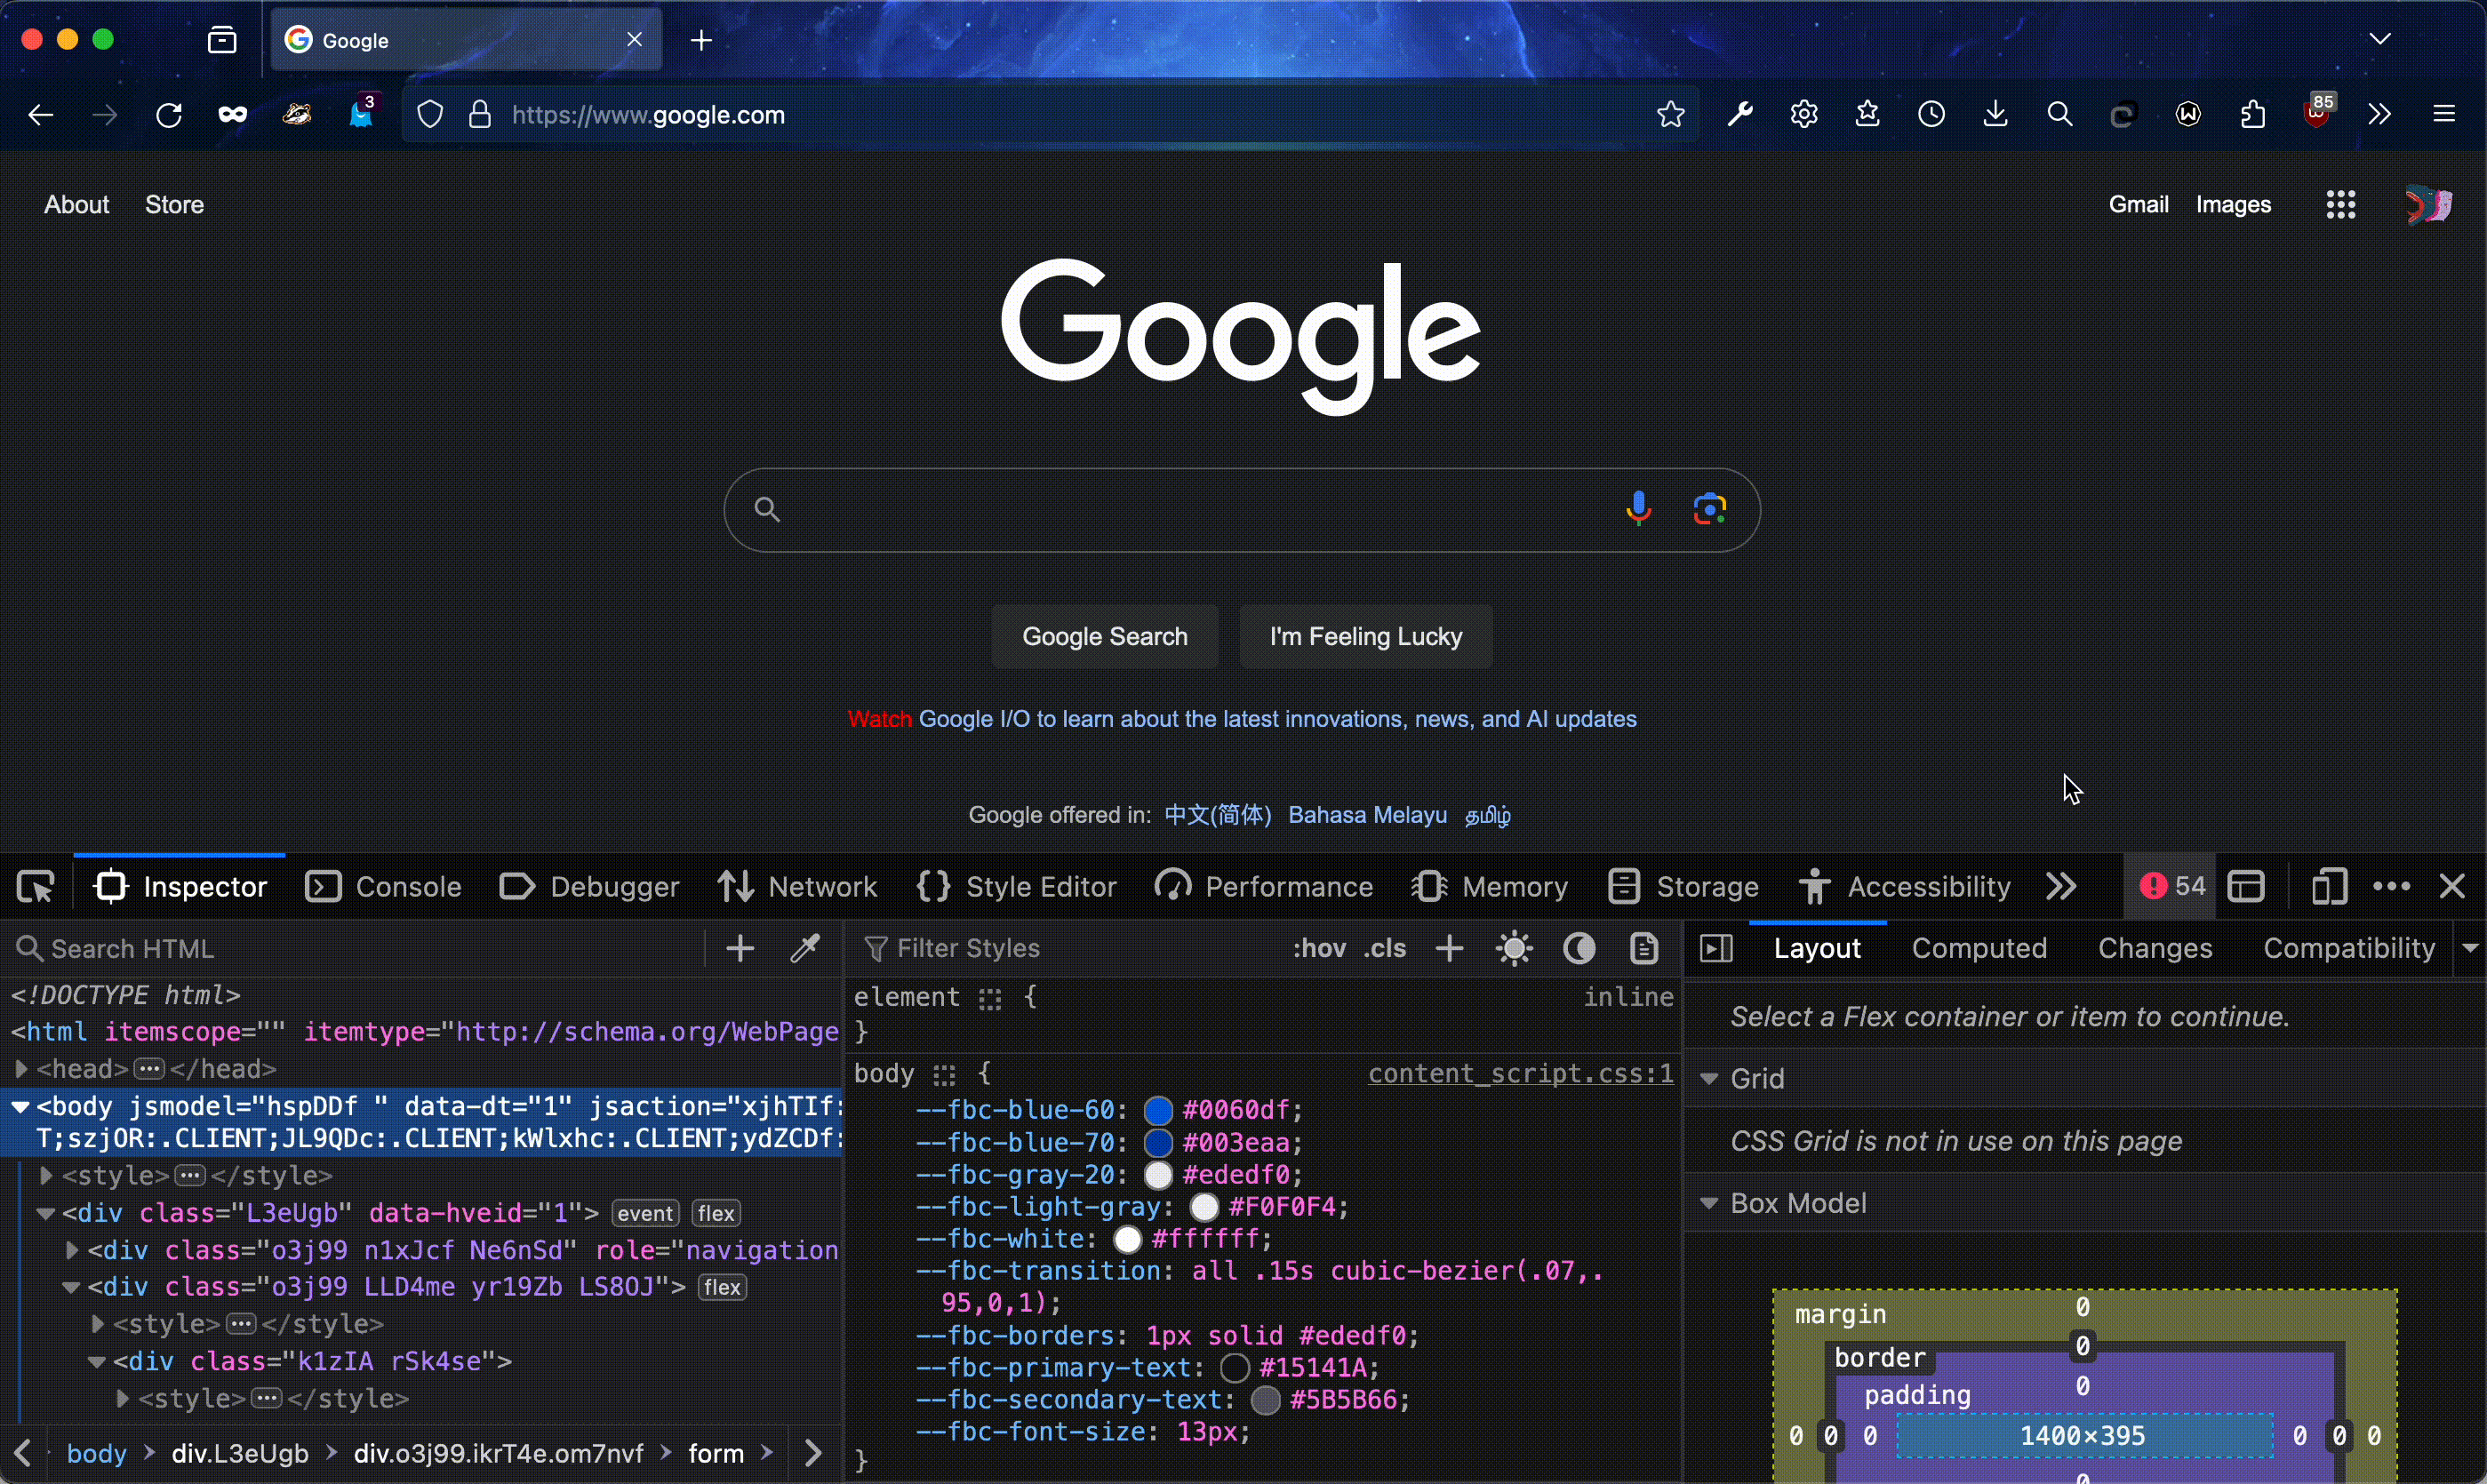
Task: Toggle dark color scheme simulation (half-circle icon)
Action: (x=1580, y=948)
